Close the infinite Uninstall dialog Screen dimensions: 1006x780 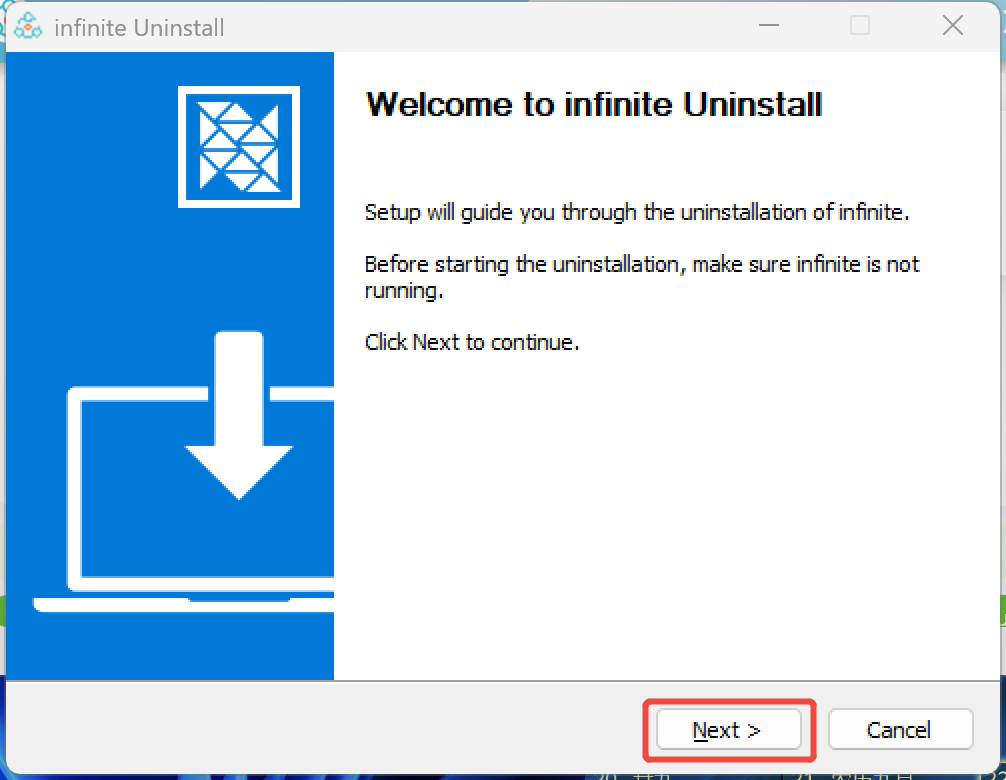952,26
